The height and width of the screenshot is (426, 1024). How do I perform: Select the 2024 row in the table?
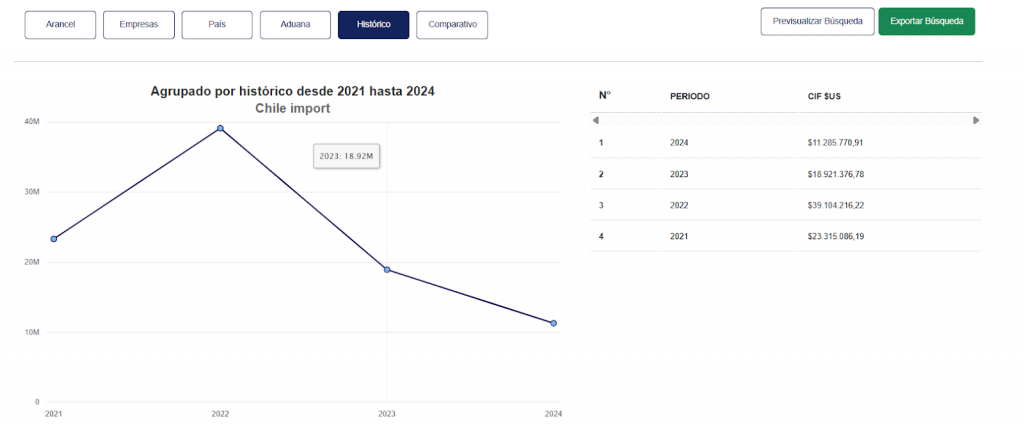tap(786, 142)
